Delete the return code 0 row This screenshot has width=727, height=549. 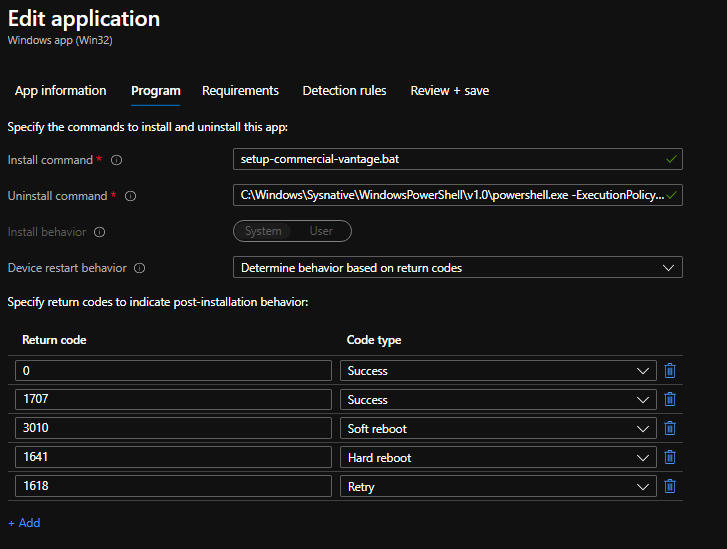tap(670, 371)
